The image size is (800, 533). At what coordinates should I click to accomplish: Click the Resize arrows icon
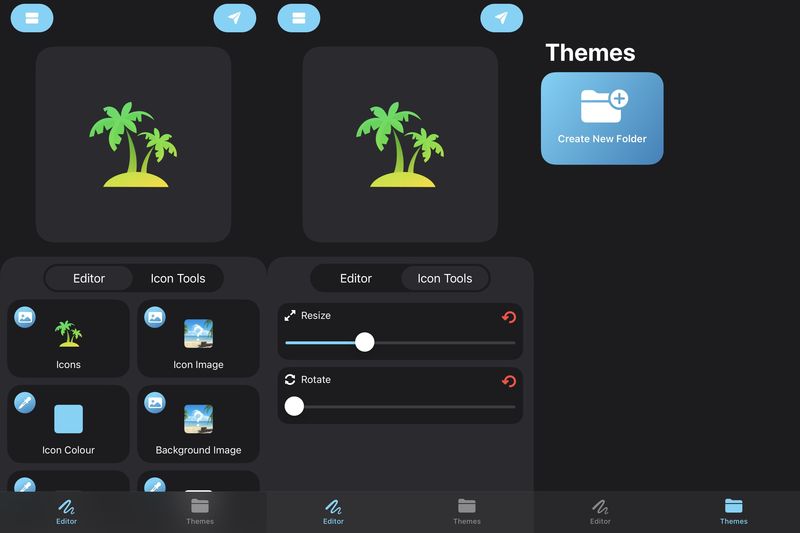click(290, 315)
